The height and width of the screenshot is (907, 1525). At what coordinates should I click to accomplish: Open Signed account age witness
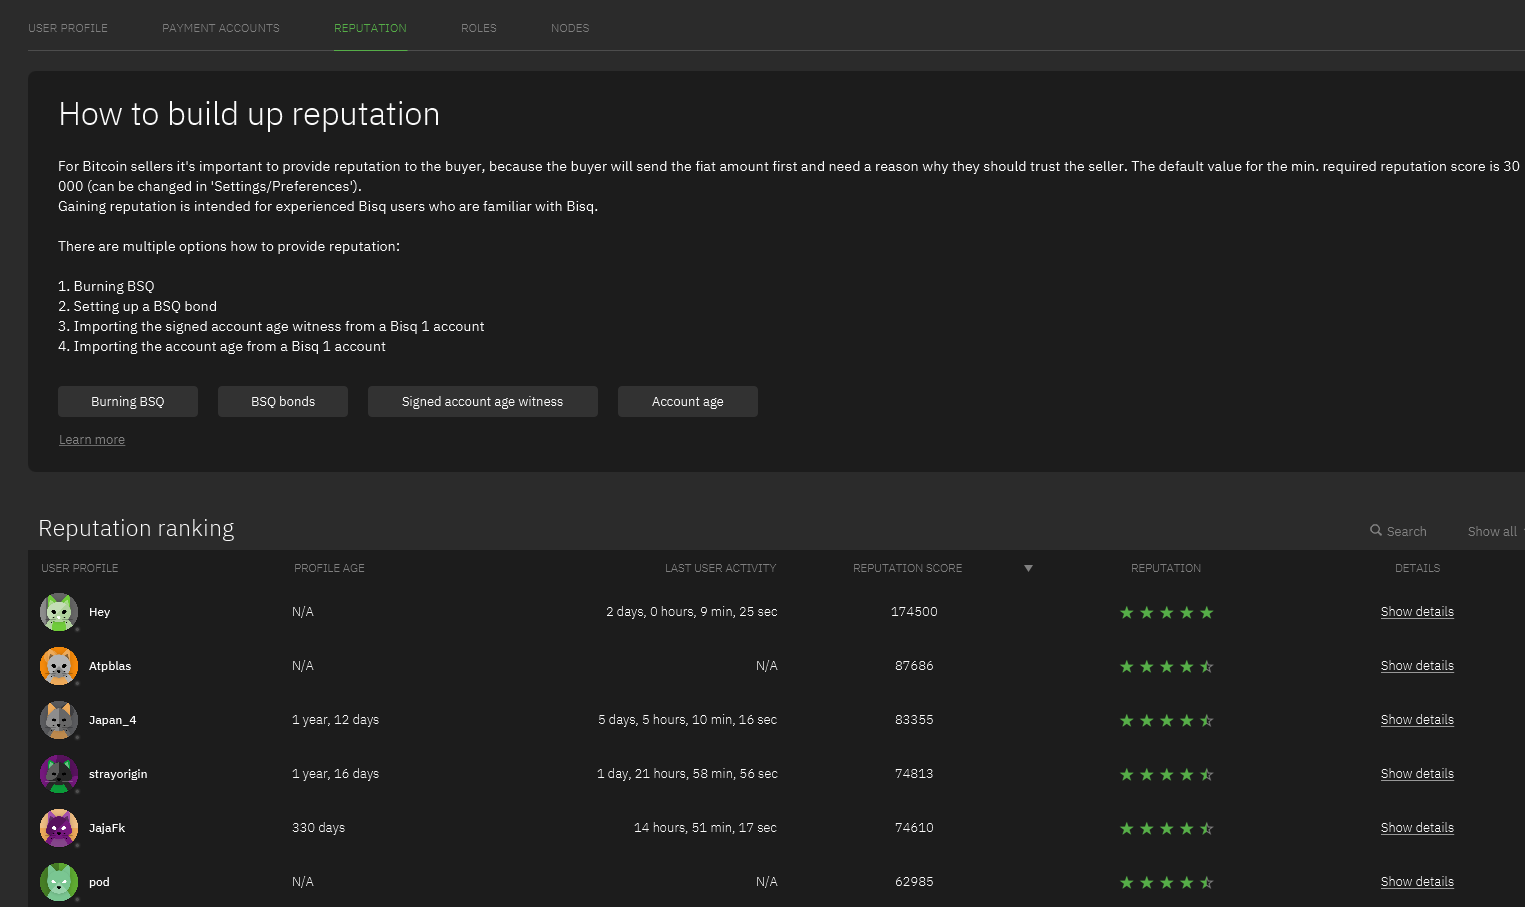[x=483, y=401]
